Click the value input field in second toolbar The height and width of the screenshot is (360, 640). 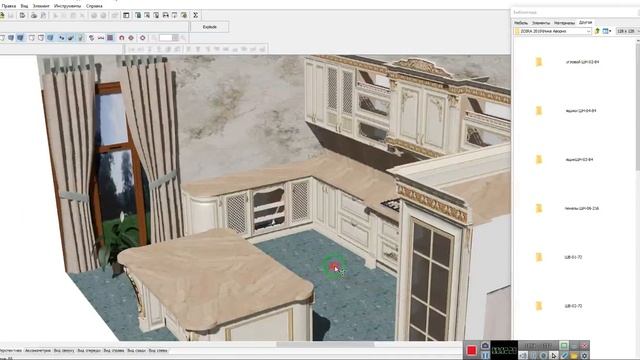pyautogui.click(x=166, y=38)
